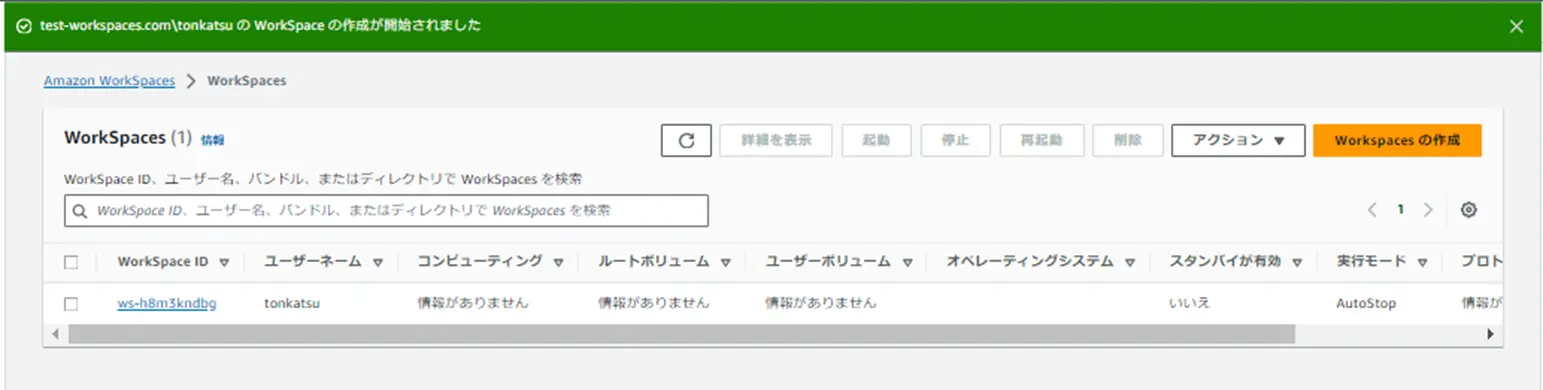This screenshot has height=390, width=1543.
Task: Sort by コンピューティング column arrow
Action: [x=557, y=262]
